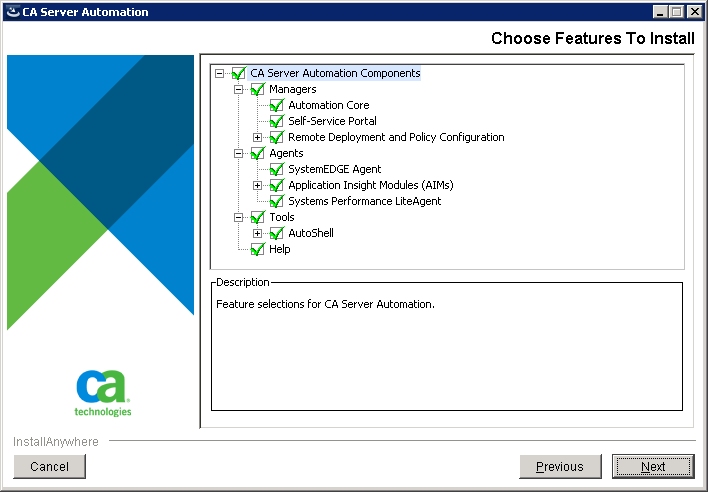The width and height of the screenshot is (708, 492).
Task: Uncheck Remote Deployment and Policy Configuration checkbox
Action: click(x=276, y=137)
